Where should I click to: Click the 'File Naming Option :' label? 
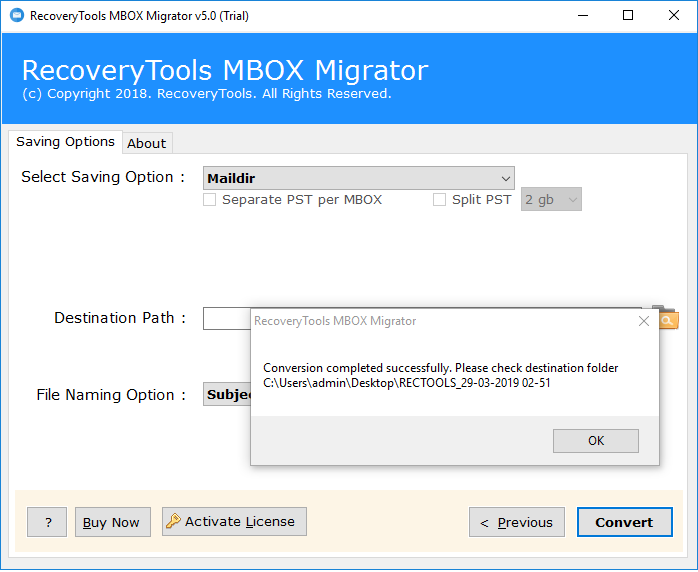(x=111, y=395)
